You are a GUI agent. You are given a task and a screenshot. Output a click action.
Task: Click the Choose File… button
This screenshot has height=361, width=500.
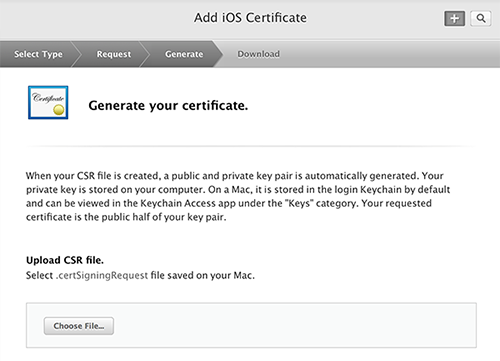(x=79, y=326)
